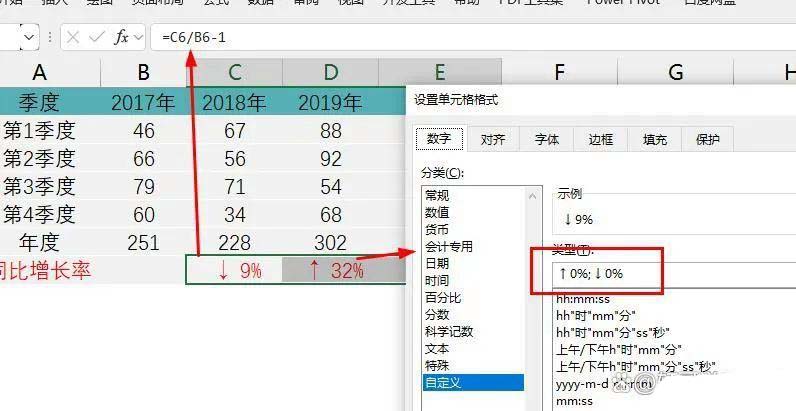Select 科学记数 in the category list

[448, 332]
